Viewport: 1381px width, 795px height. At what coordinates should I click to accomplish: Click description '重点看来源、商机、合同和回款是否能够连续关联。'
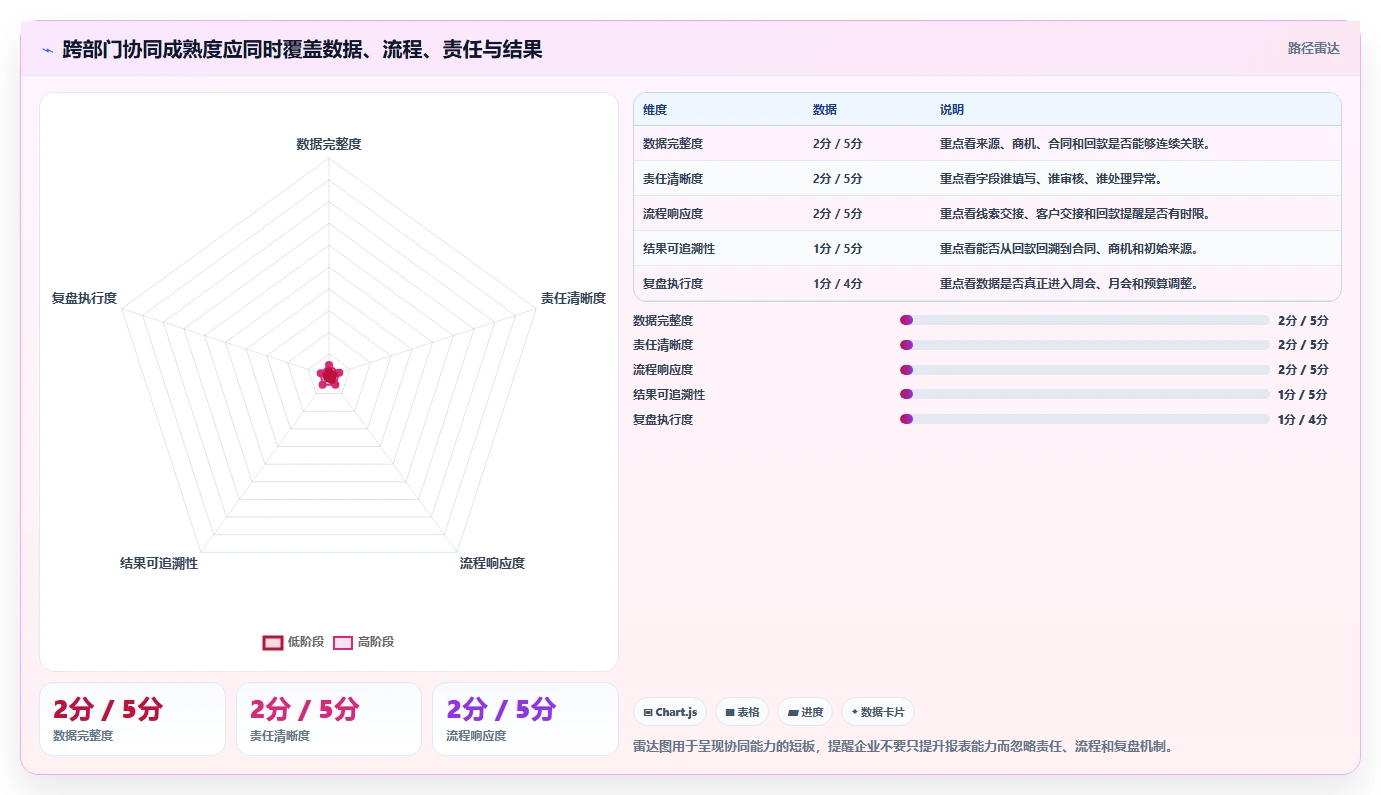coord(1076,144)
